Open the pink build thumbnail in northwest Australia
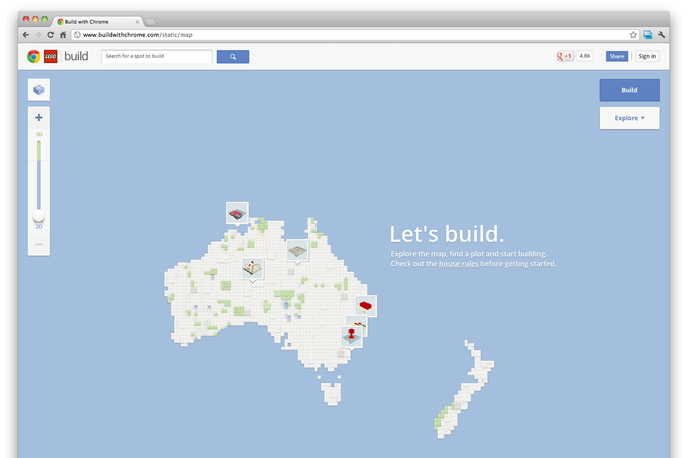 [237, 213]
